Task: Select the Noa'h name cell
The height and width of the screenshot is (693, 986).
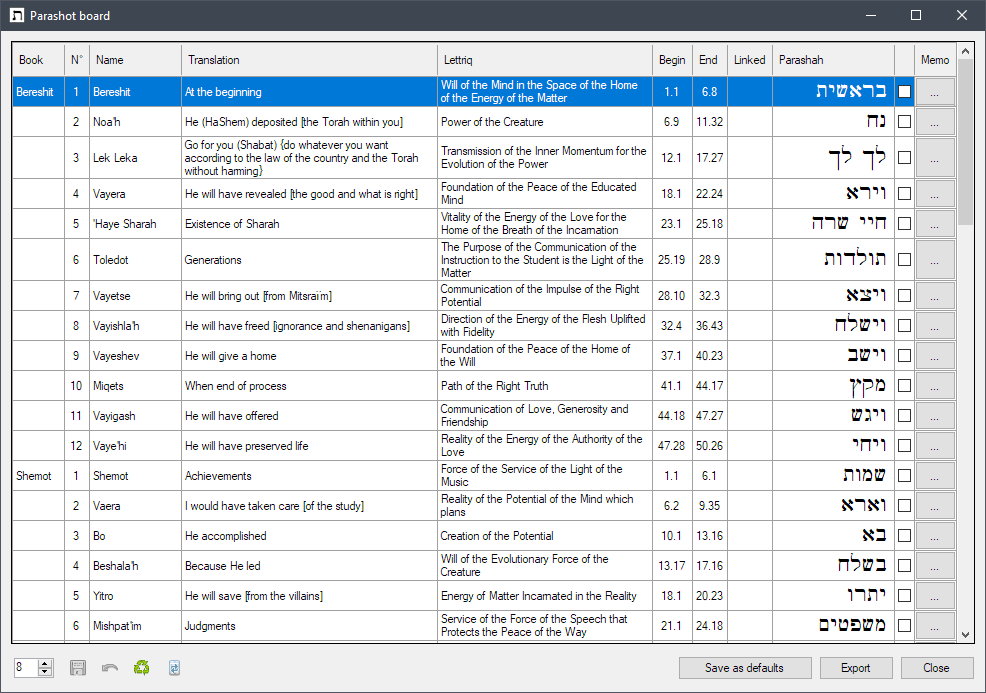Action: (135, 122)
